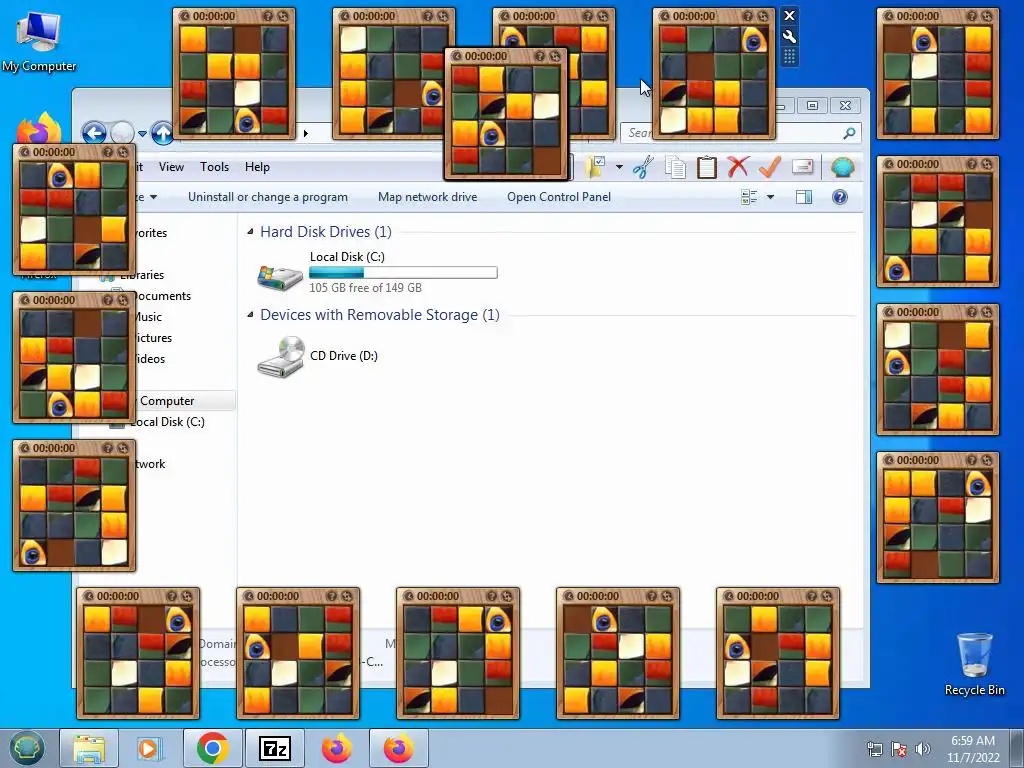Click the folder options icon with checkbox

(x=595, y=167)
